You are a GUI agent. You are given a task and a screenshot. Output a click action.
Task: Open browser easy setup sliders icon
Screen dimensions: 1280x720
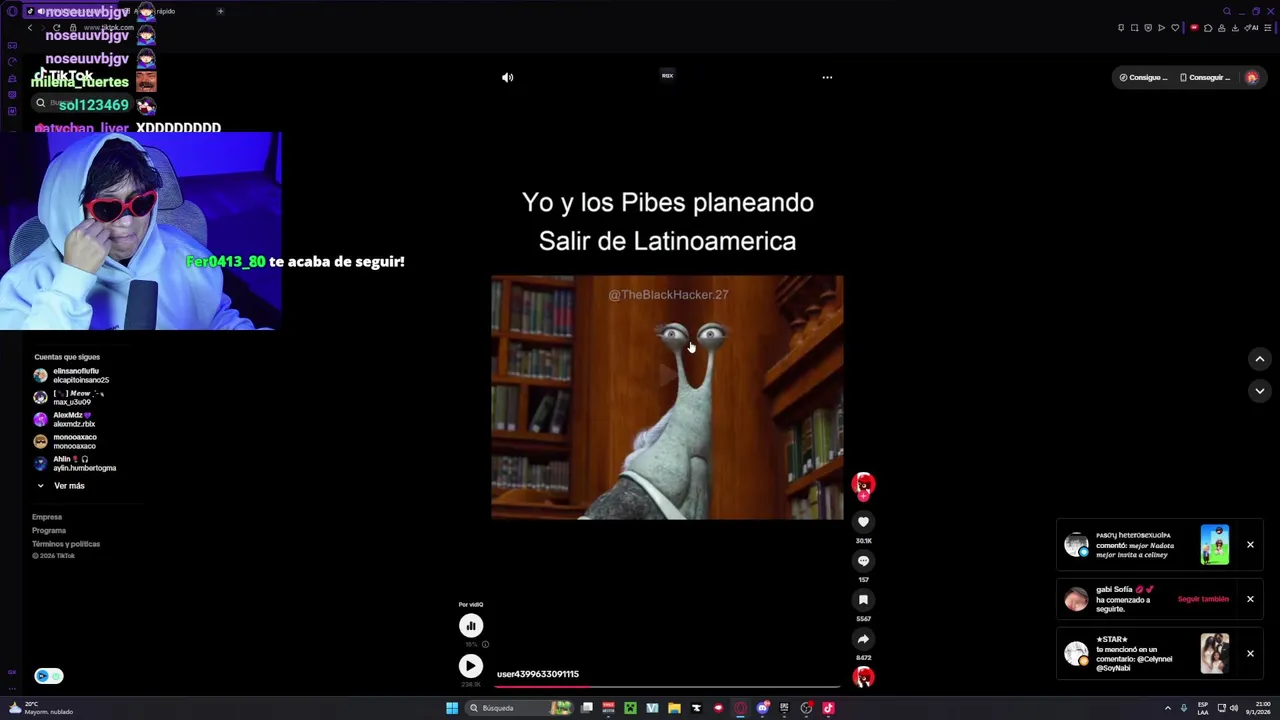pos(1267,28)
